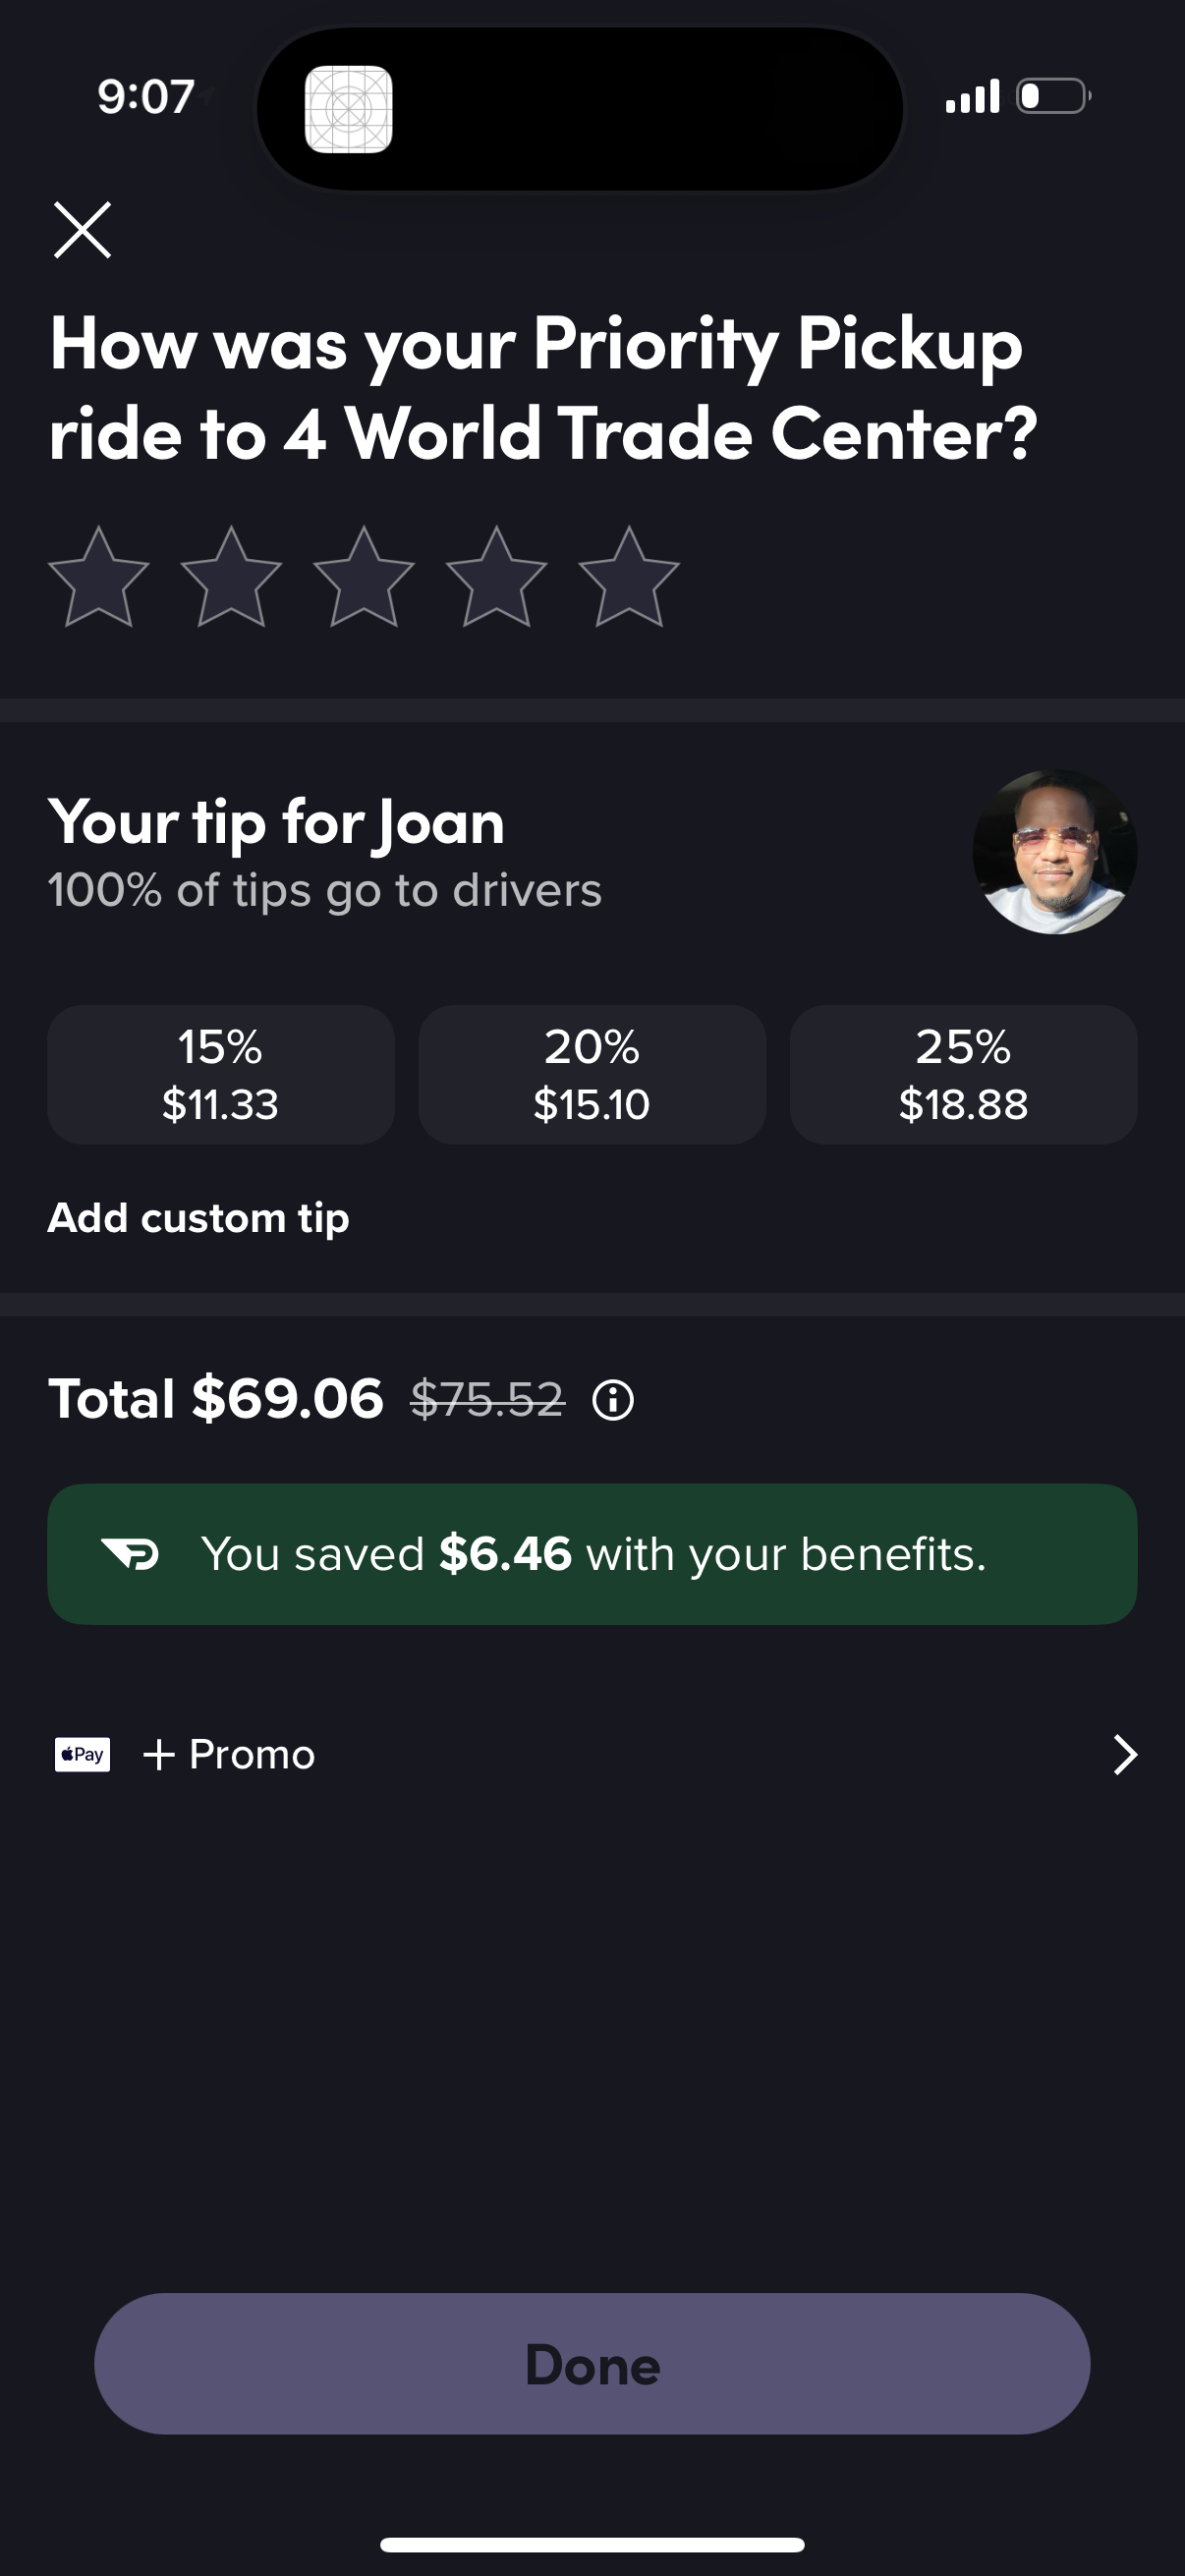Select the 20% tip option
The image size is (1185, 2576).
coord(592,1074)
